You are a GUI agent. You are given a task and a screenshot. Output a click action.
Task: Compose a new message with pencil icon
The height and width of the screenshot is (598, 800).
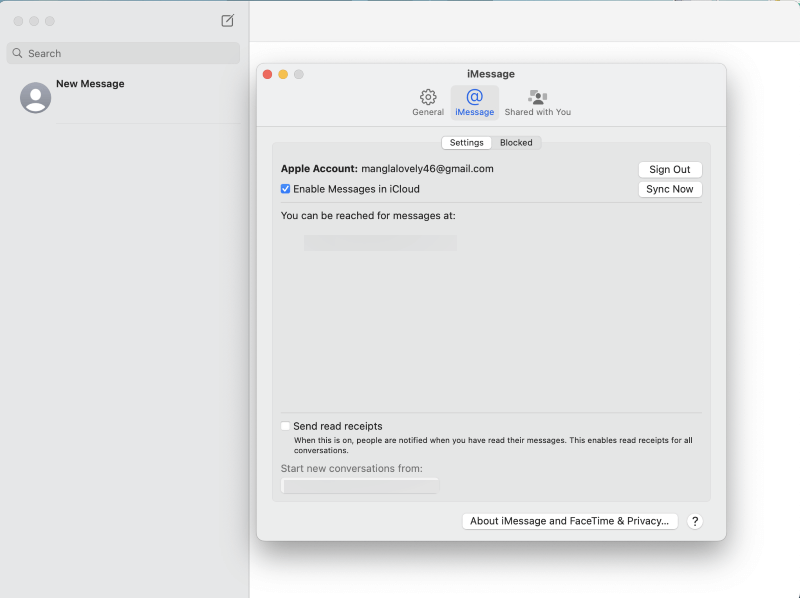tap(228, 20)
